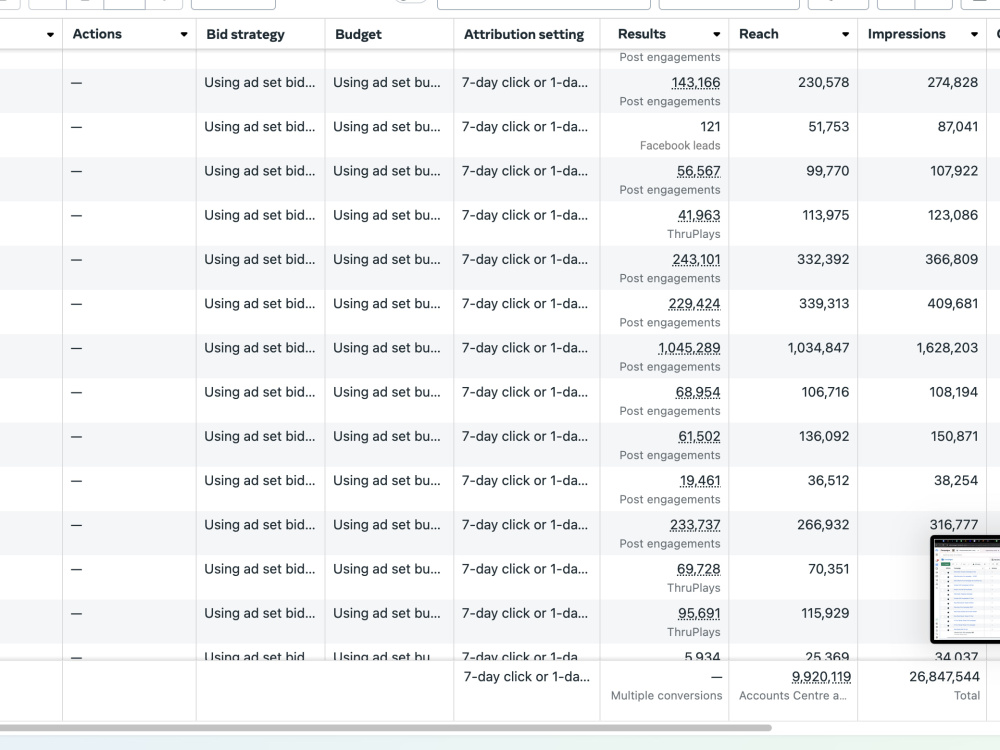Screen dimensions: 1000x750
Task: Select reach value 115,929
Action: 825,614
